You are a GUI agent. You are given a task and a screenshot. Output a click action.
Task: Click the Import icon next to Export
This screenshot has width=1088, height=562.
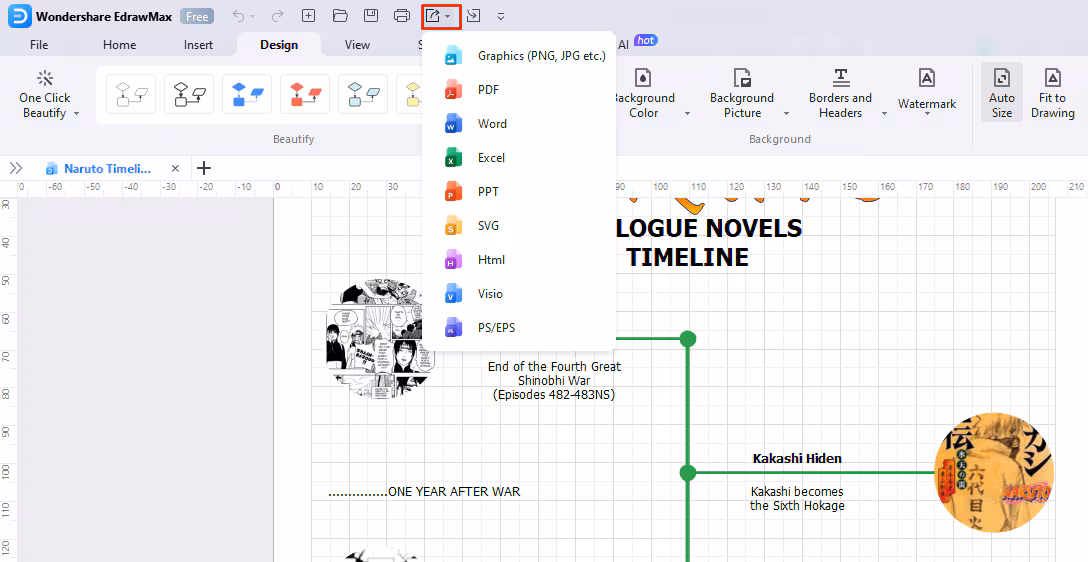click(473, 16)
